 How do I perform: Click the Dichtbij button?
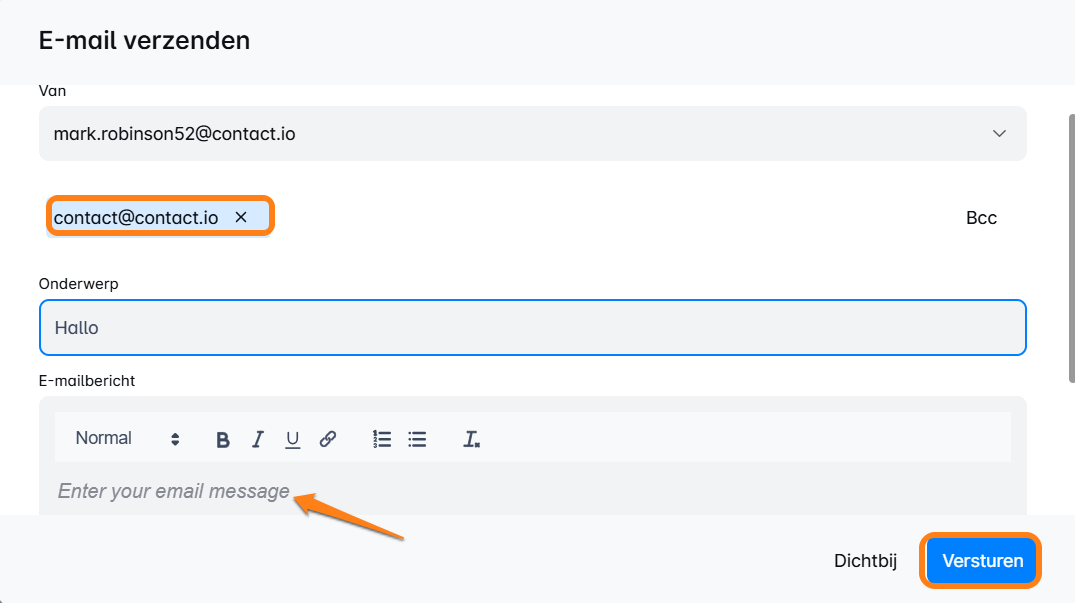[x=868, y=561]
